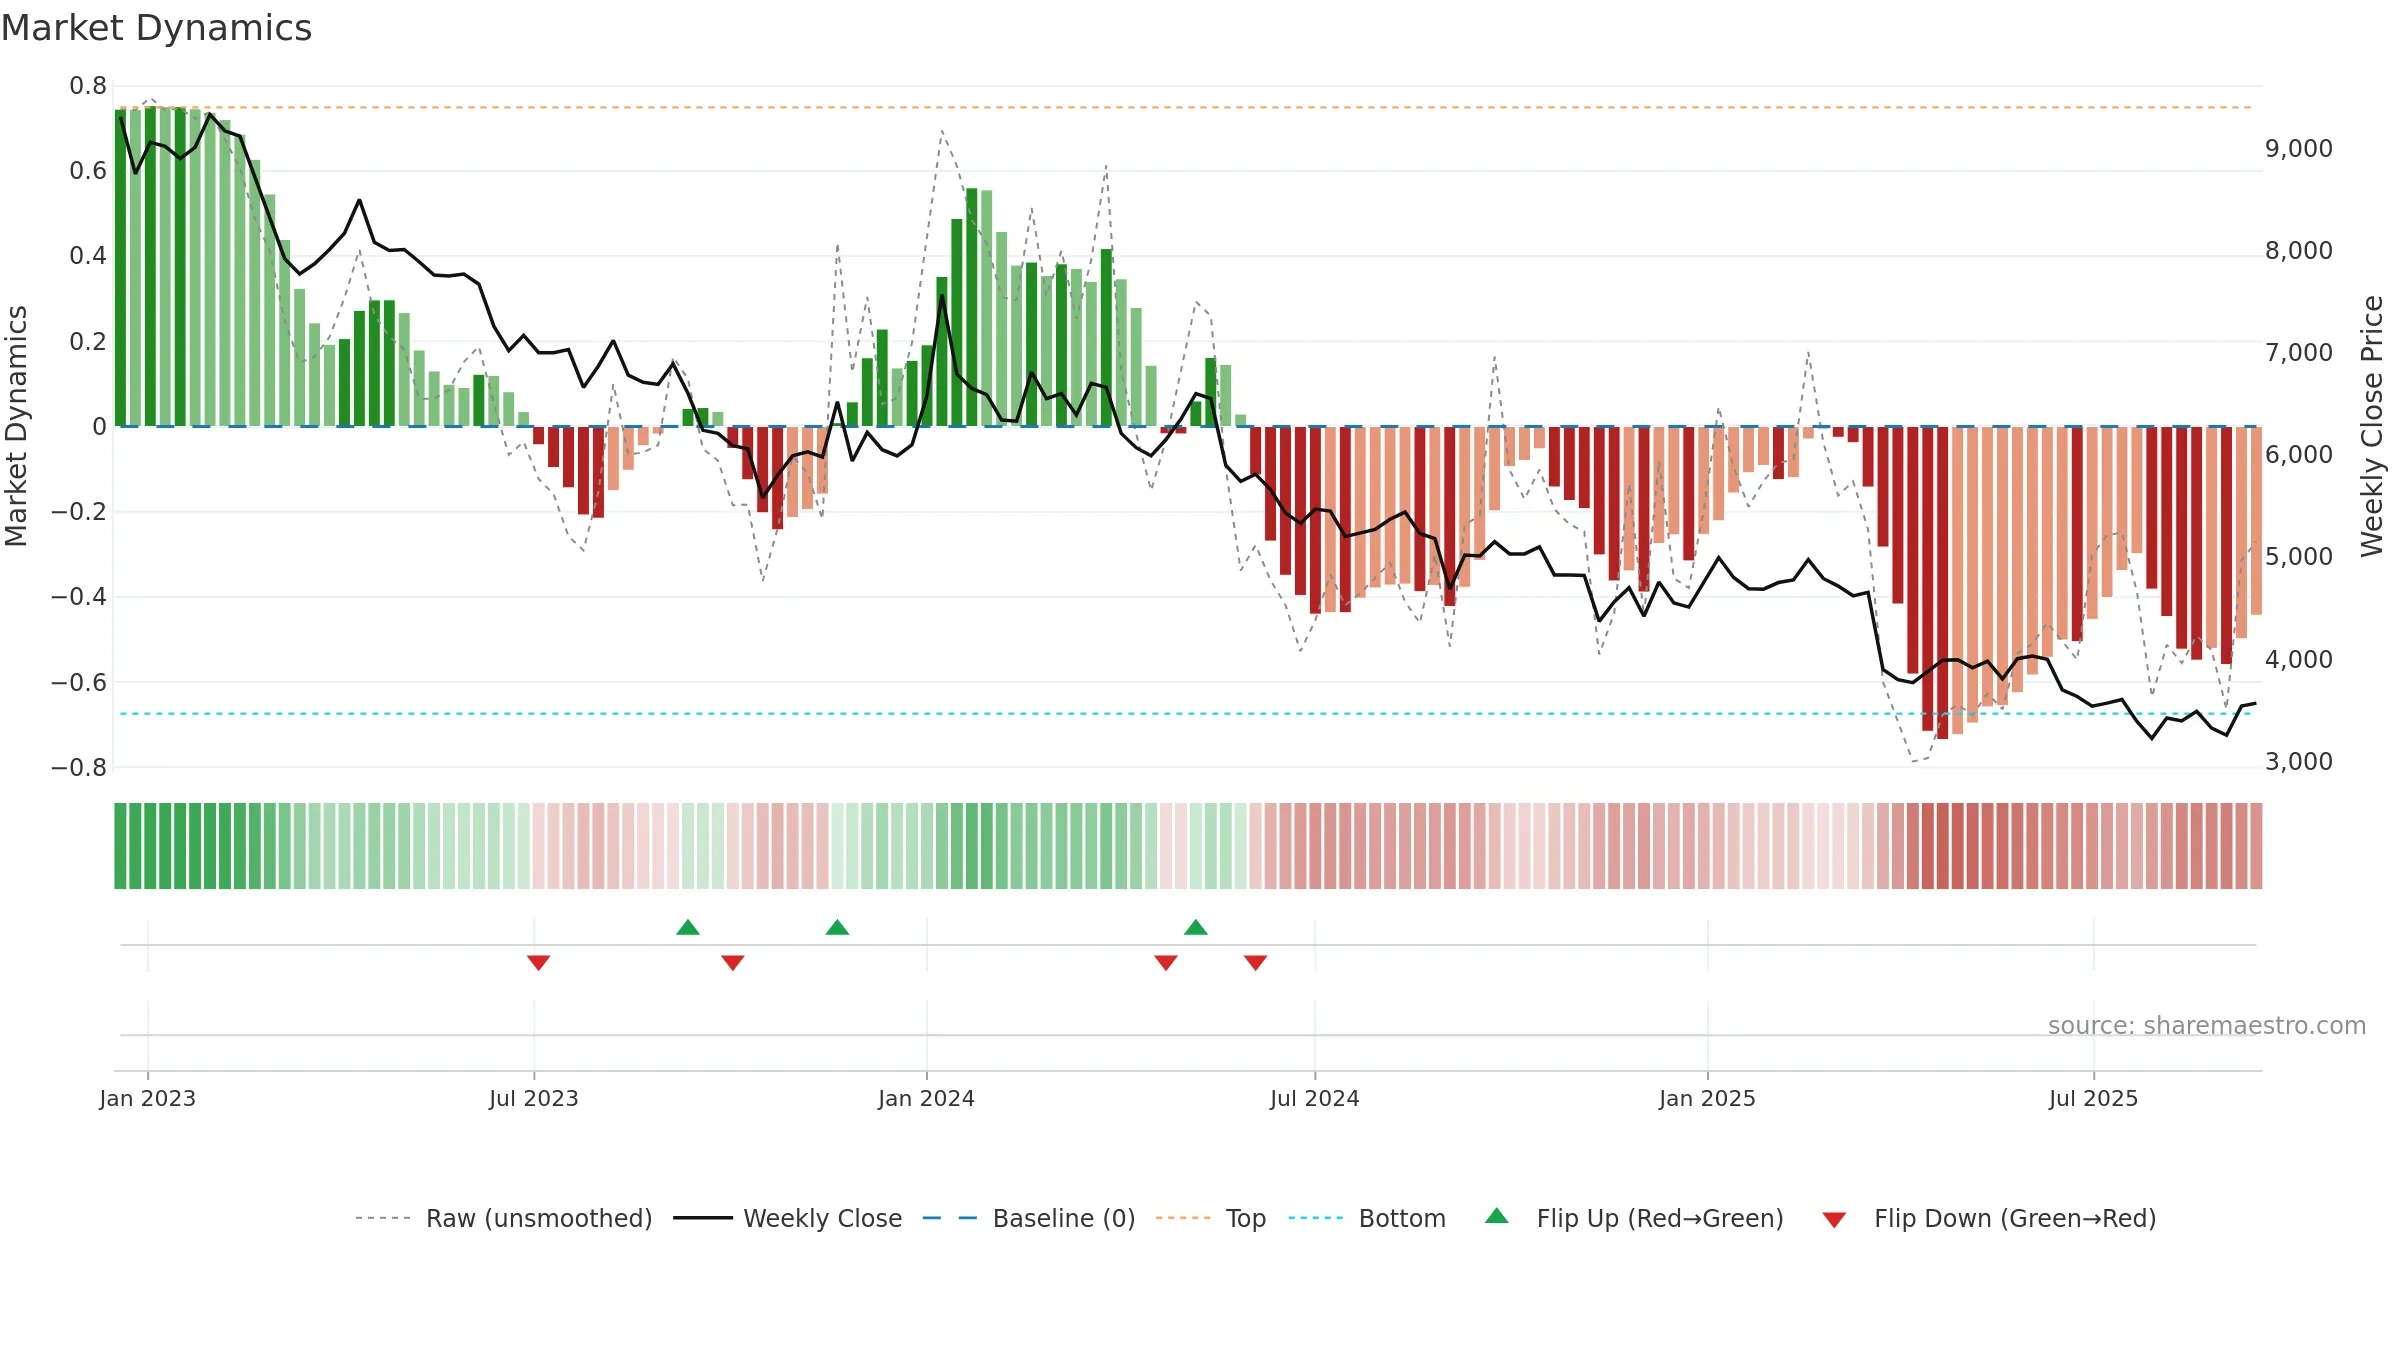The height and width of the screenshot is (1350, 2400).
Task: Click the 6,000 right axis price label
Action: point(2299,455)
